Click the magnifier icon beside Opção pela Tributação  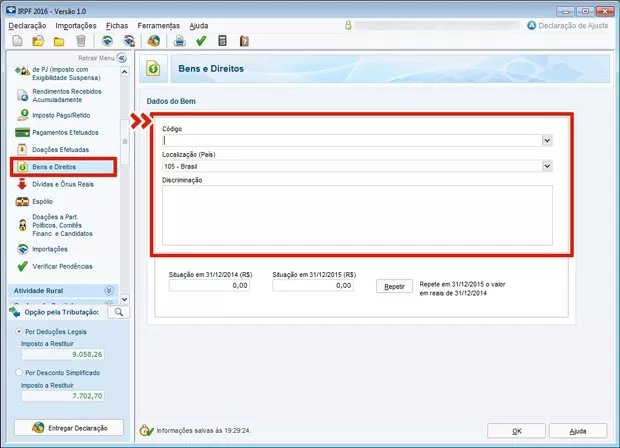tap(117, 312)
